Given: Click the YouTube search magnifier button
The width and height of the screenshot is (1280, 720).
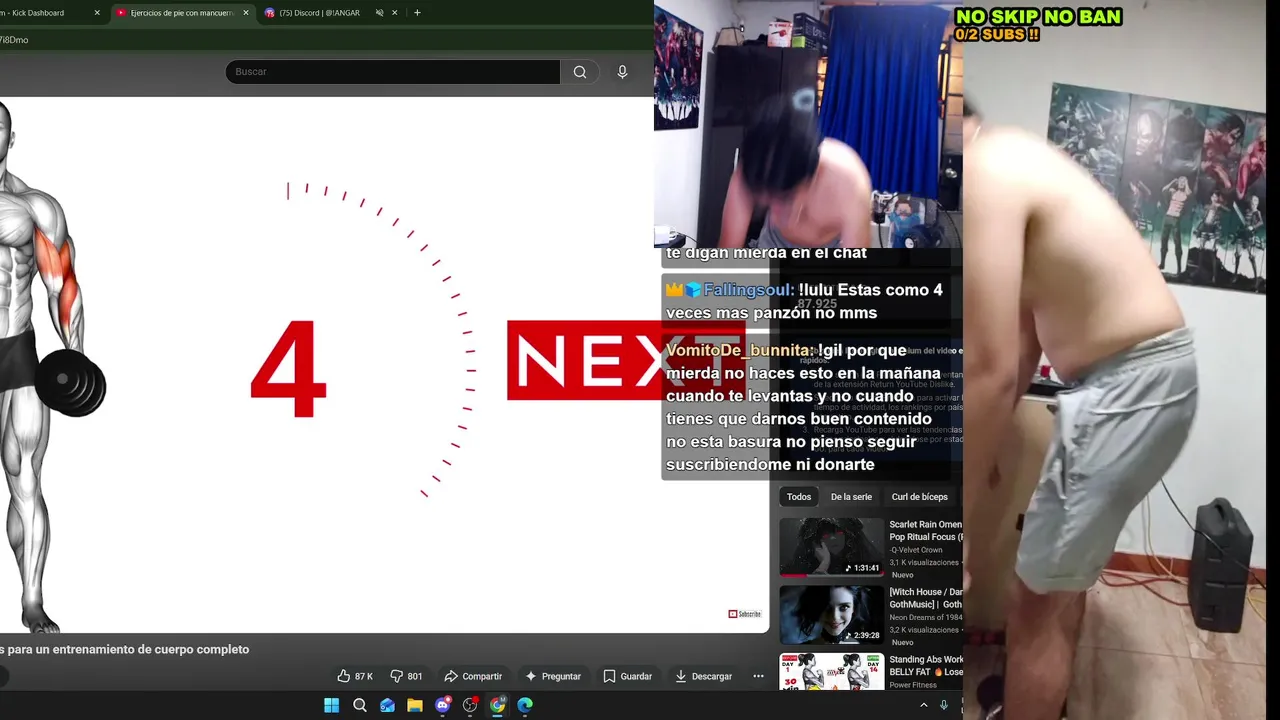Looking at the screenshot, I should (580, 72).
